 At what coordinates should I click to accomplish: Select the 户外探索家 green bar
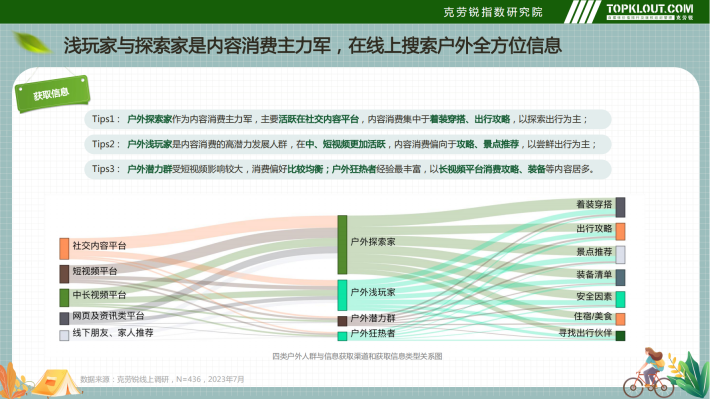point(342,245)
